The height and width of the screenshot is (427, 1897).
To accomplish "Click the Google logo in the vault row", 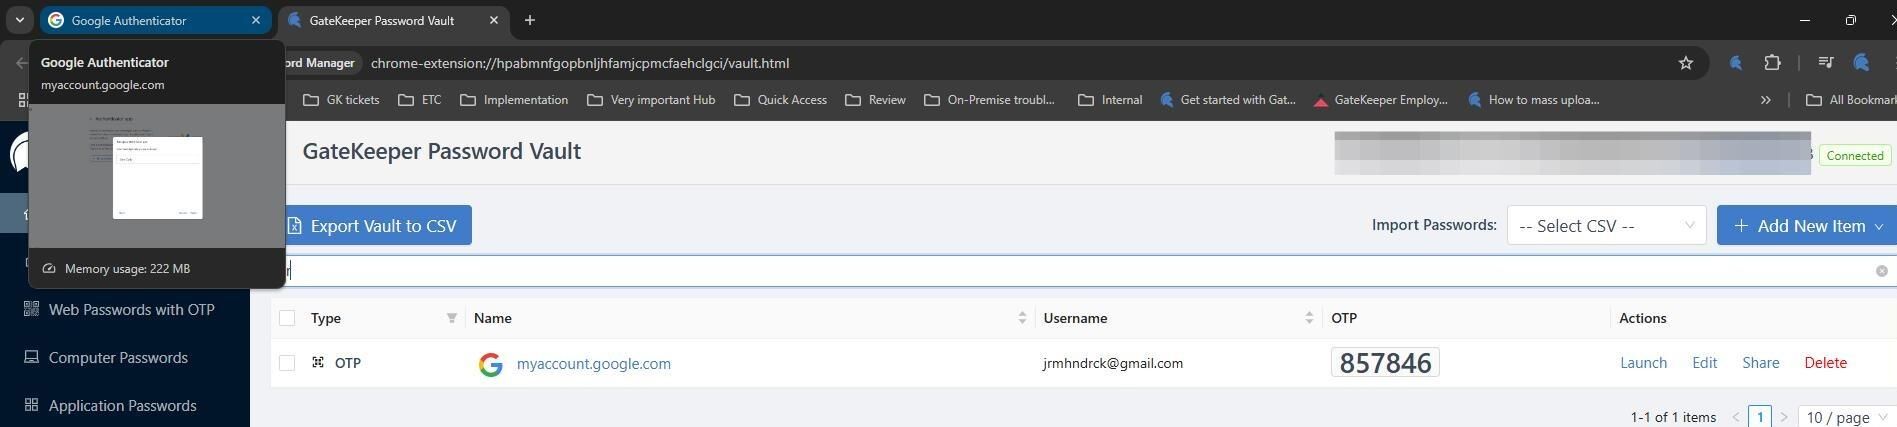I will 490,364.
